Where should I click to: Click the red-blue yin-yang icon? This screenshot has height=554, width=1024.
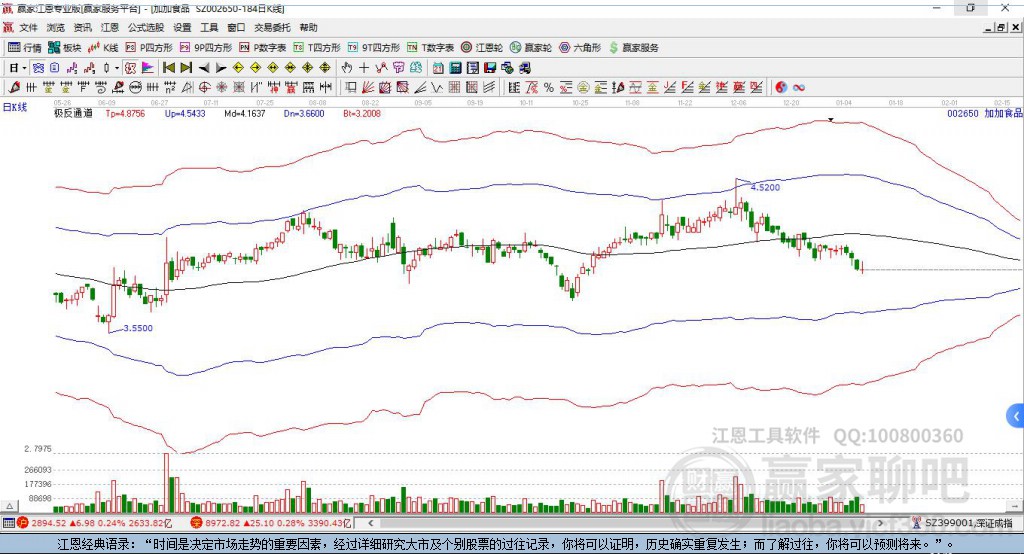click(x=781, y=88)
